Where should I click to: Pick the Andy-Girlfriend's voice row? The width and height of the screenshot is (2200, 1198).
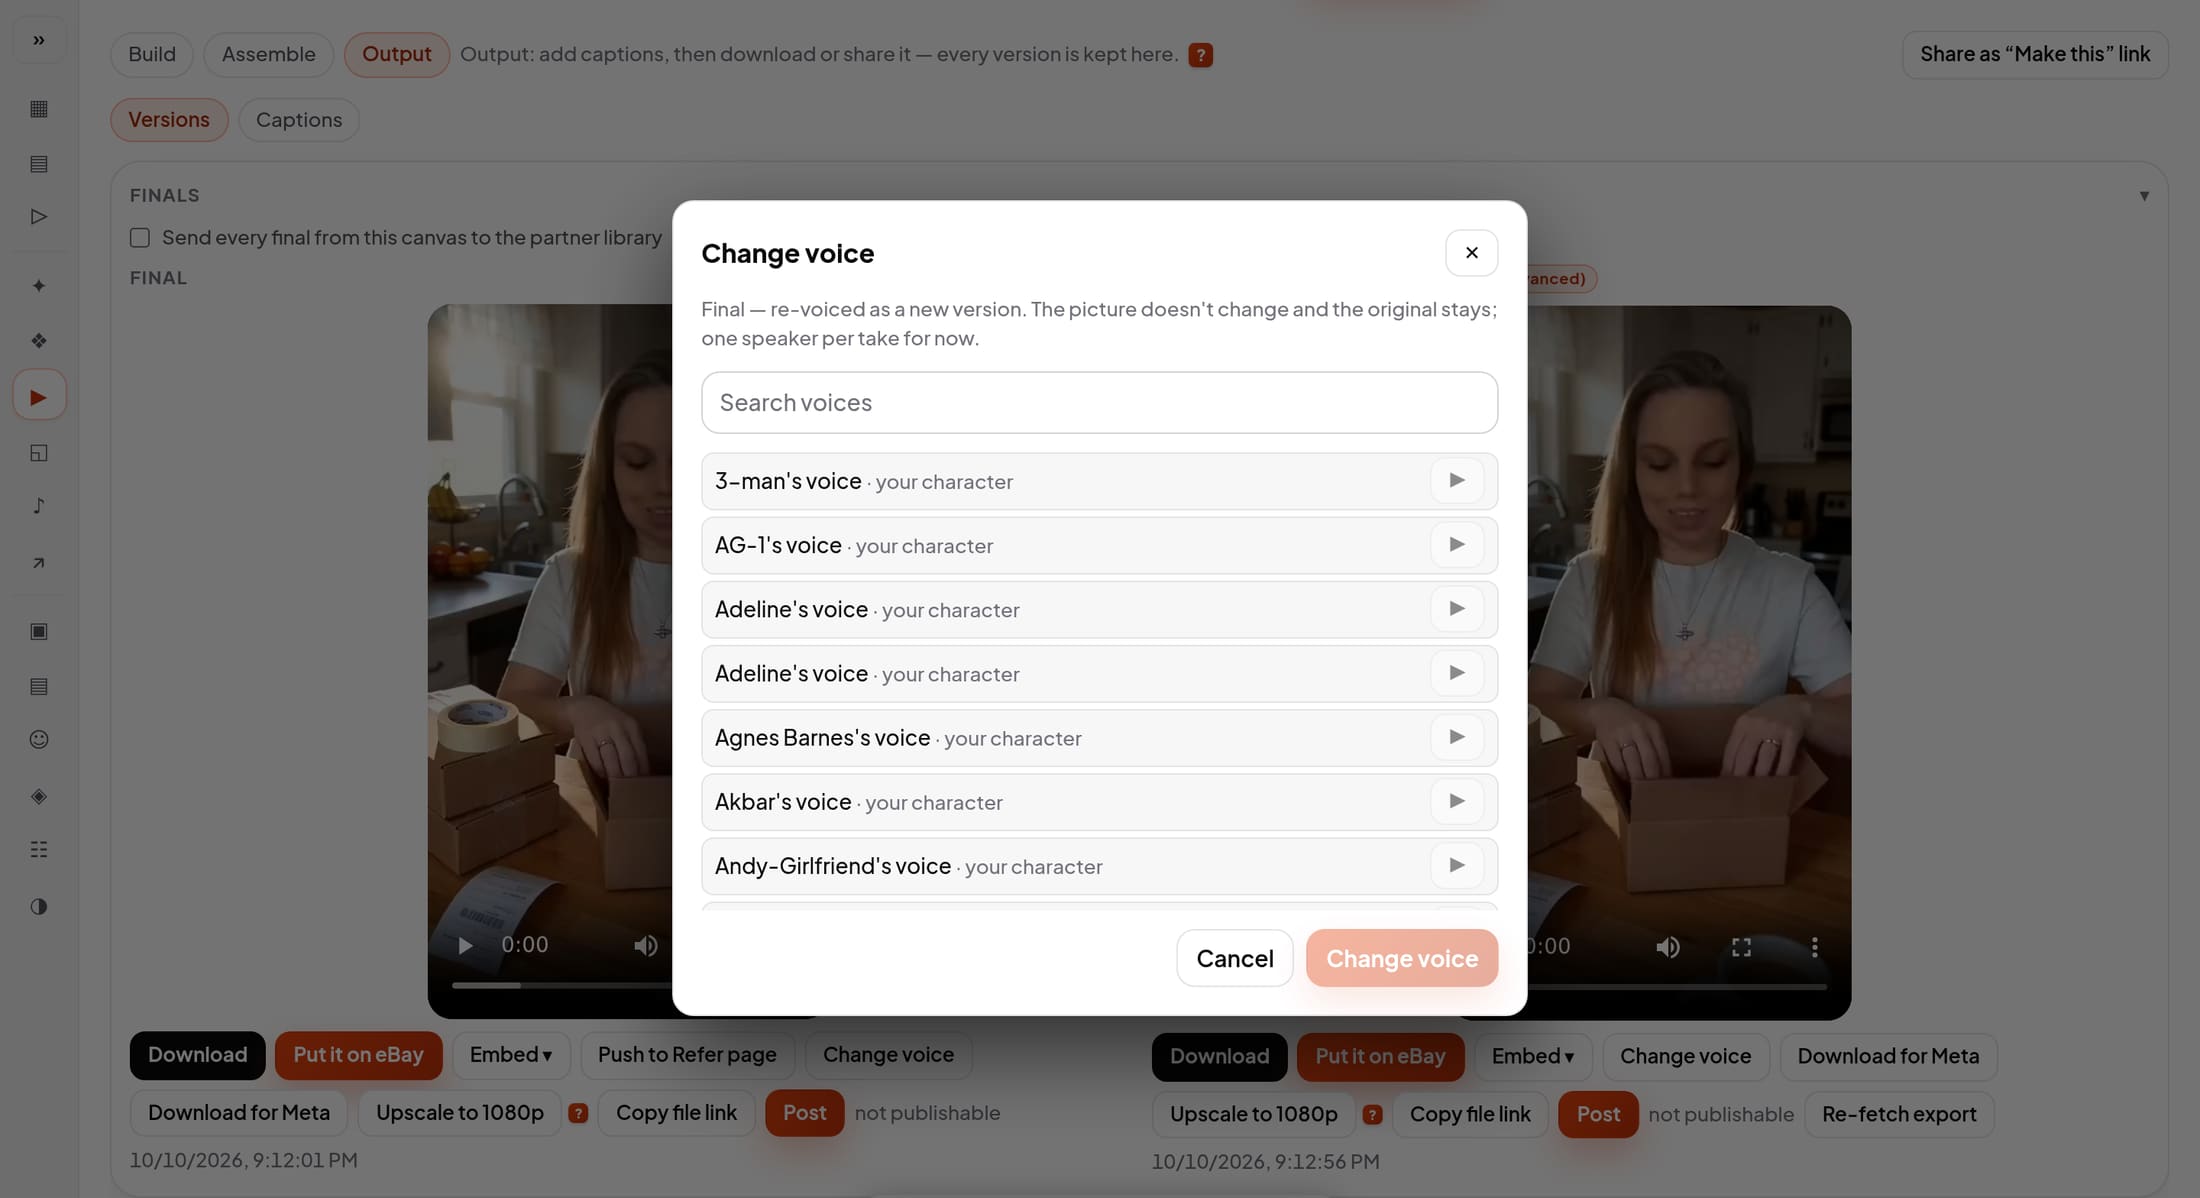coord(1099,865)
